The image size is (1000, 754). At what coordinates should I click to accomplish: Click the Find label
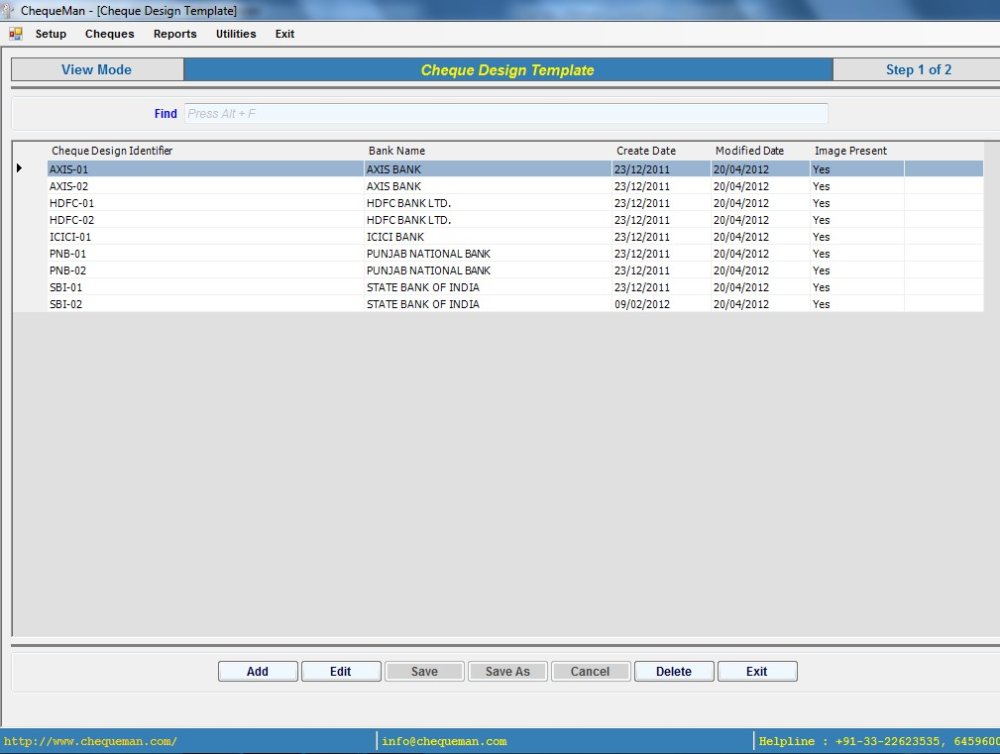[165, 114]
